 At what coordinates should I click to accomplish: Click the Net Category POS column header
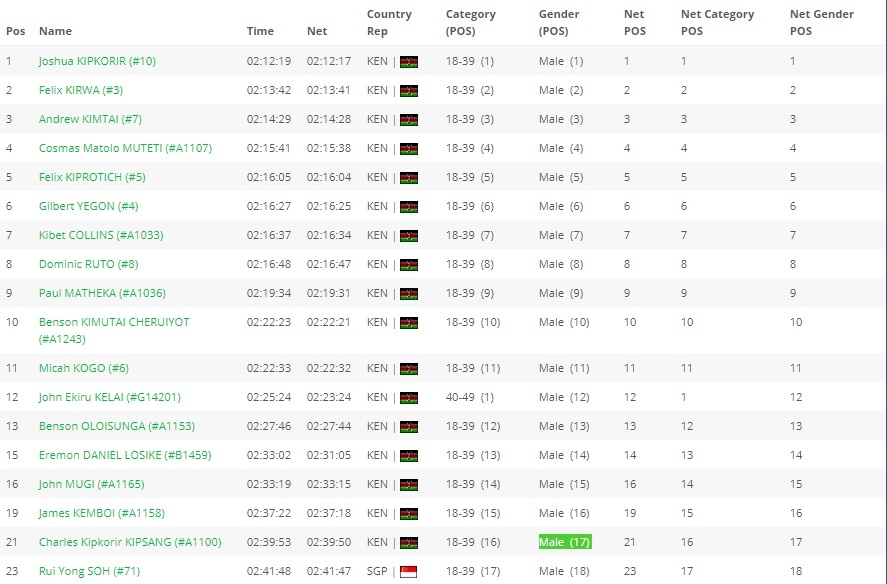[717, 23]
